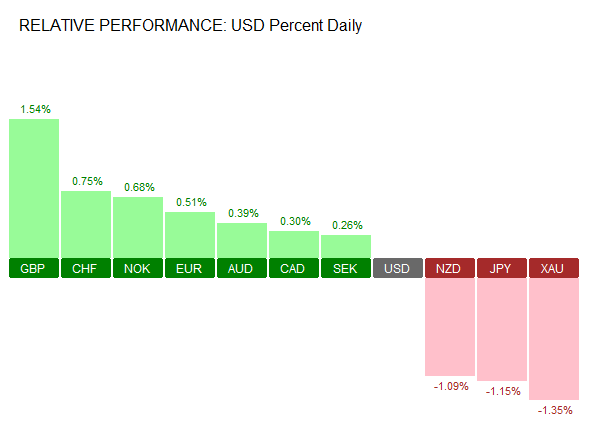The width and height of the screenshot is (604, 448).
Task: Click the green bar above CHF
Action: pyautogui.click(x=86, y=224)
